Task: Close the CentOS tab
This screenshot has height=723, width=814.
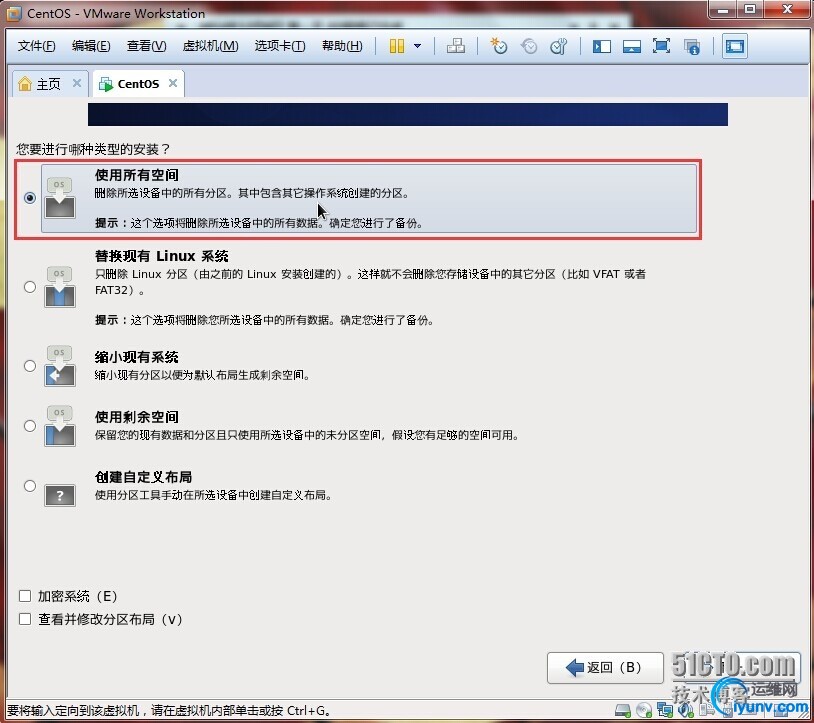Action: coord(173,83)
